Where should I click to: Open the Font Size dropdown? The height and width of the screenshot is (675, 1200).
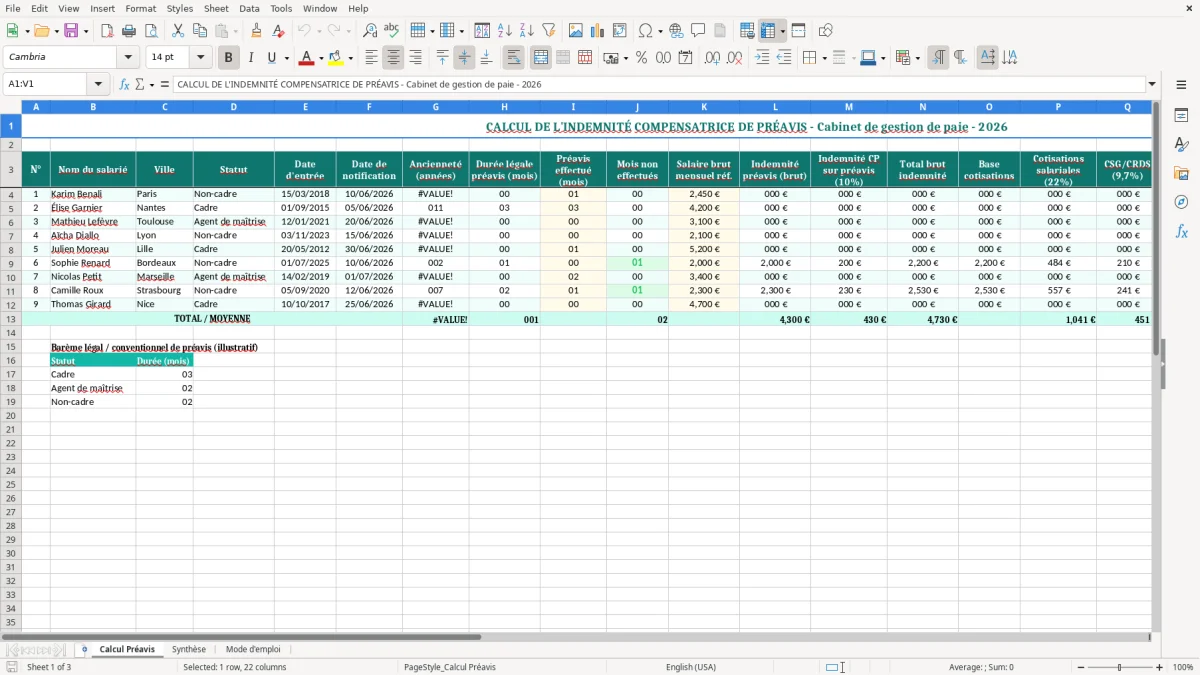tap(200, 58)
